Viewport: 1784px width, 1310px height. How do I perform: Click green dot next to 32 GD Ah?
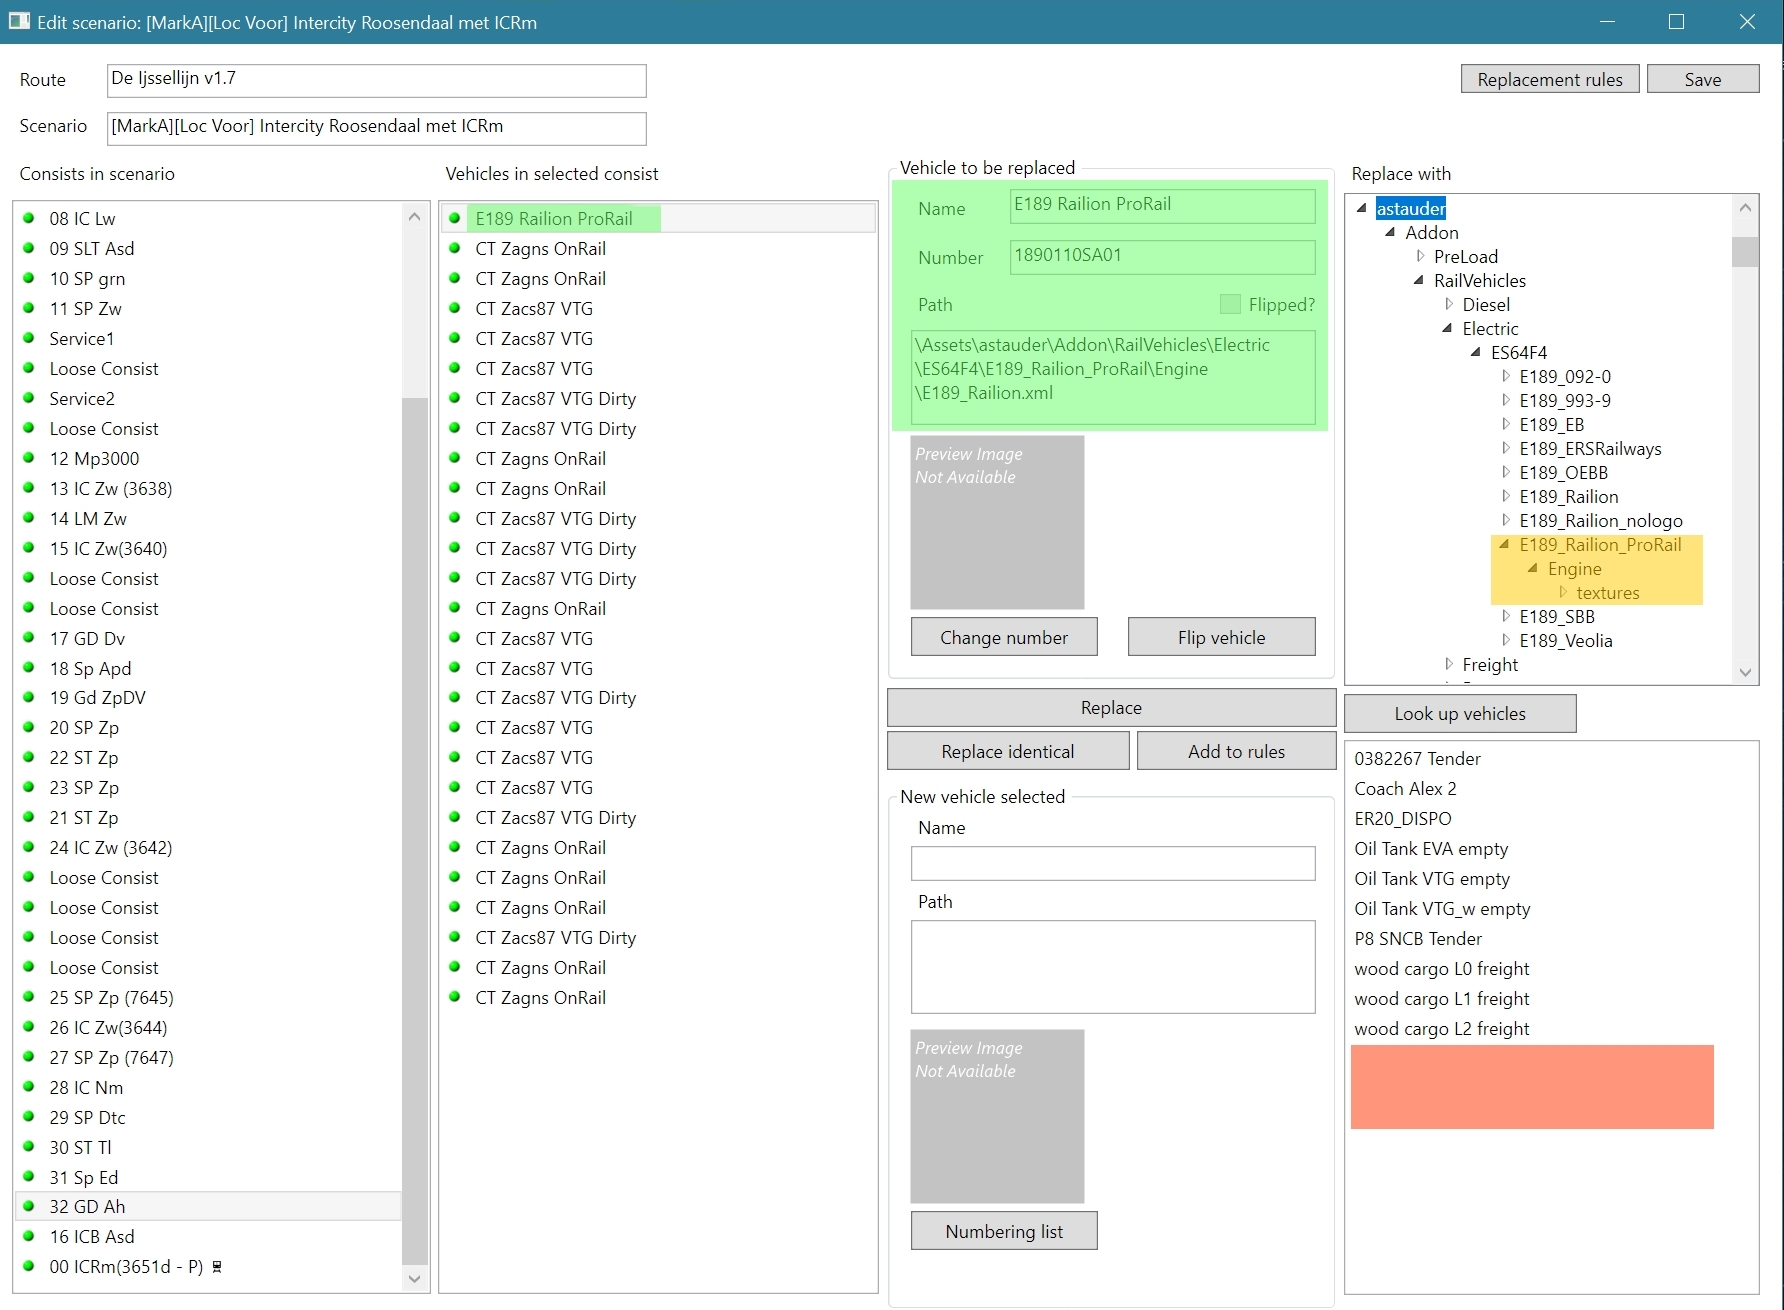tap(29, 1206)
